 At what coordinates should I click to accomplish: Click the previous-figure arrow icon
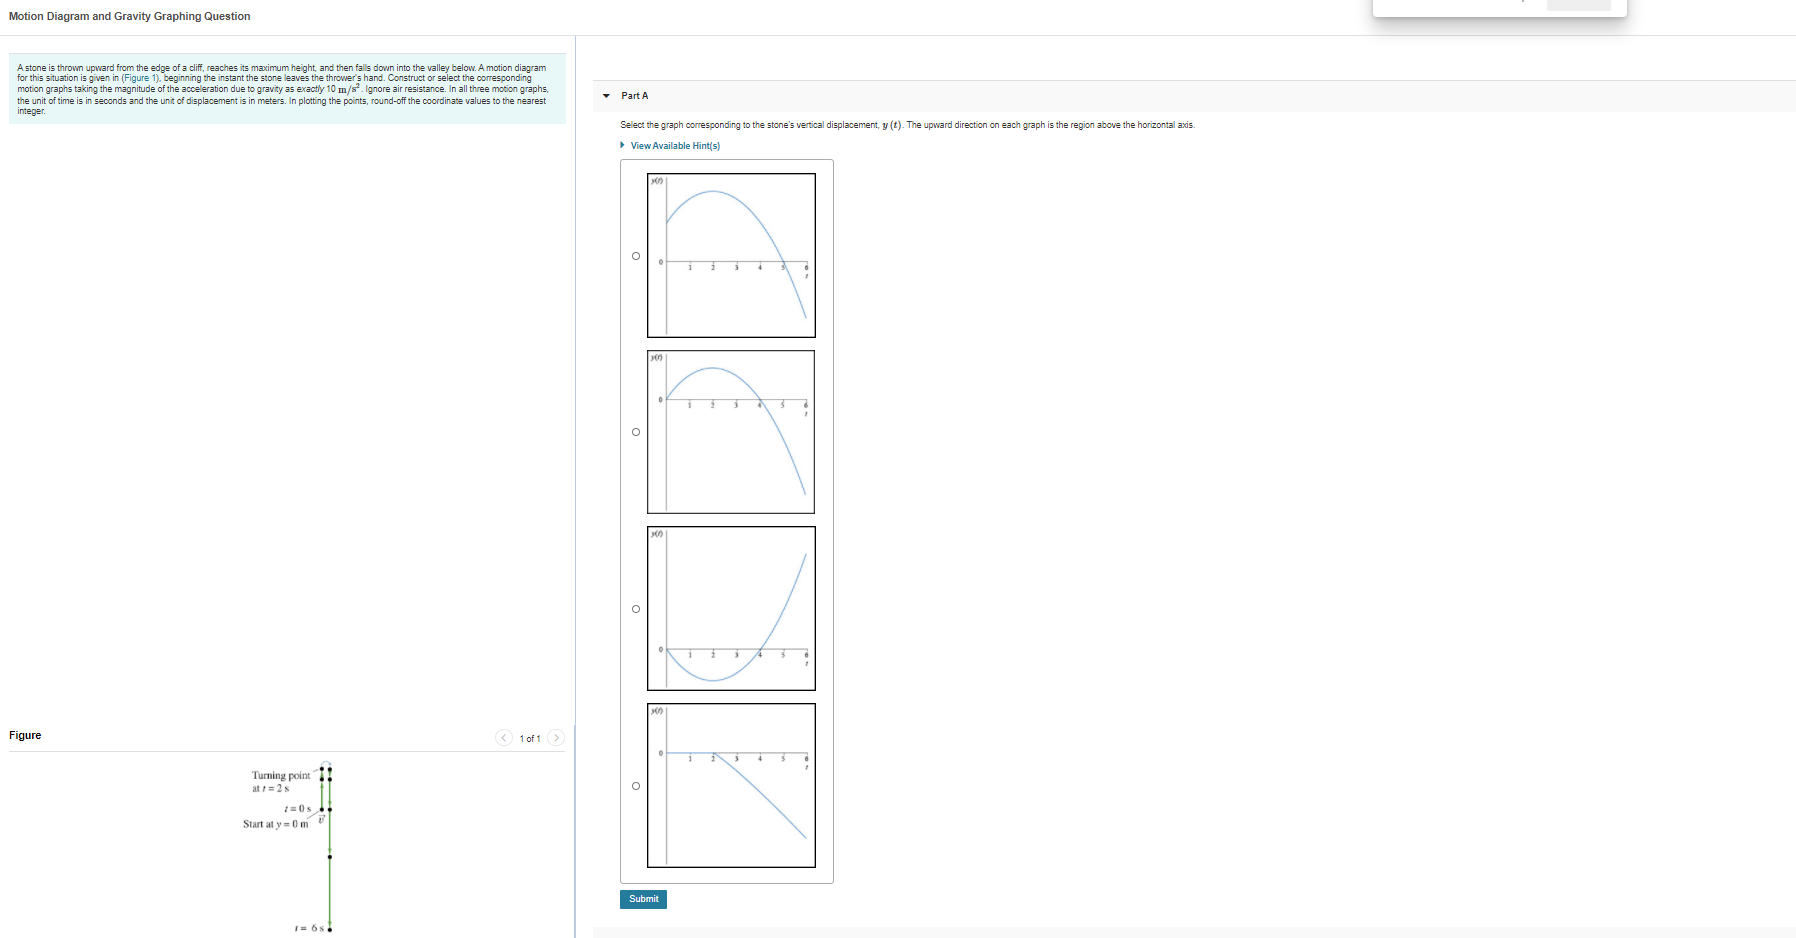click(503, 737)
